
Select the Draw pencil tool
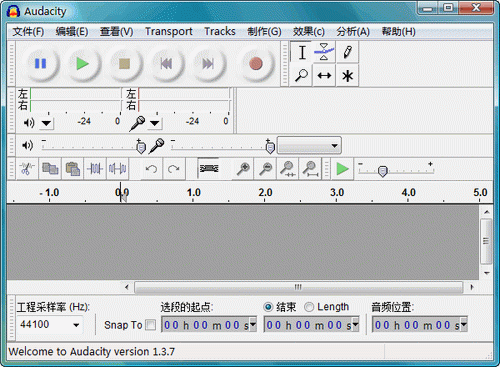[347, 52]
